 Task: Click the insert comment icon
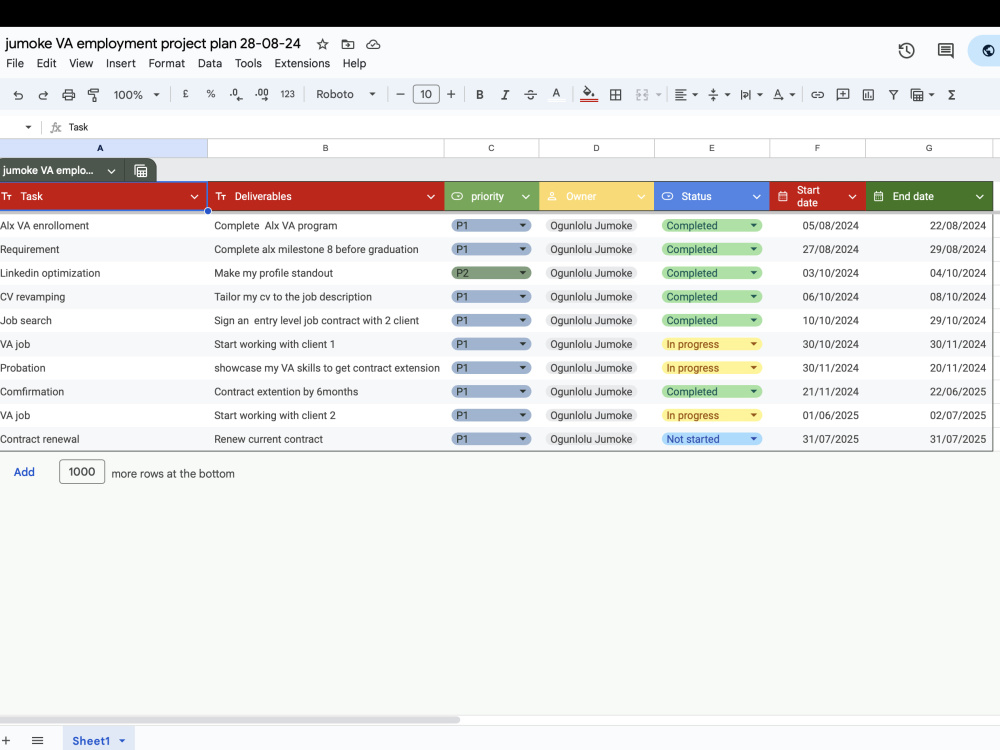pyautogui.click(x=842, y=94)
